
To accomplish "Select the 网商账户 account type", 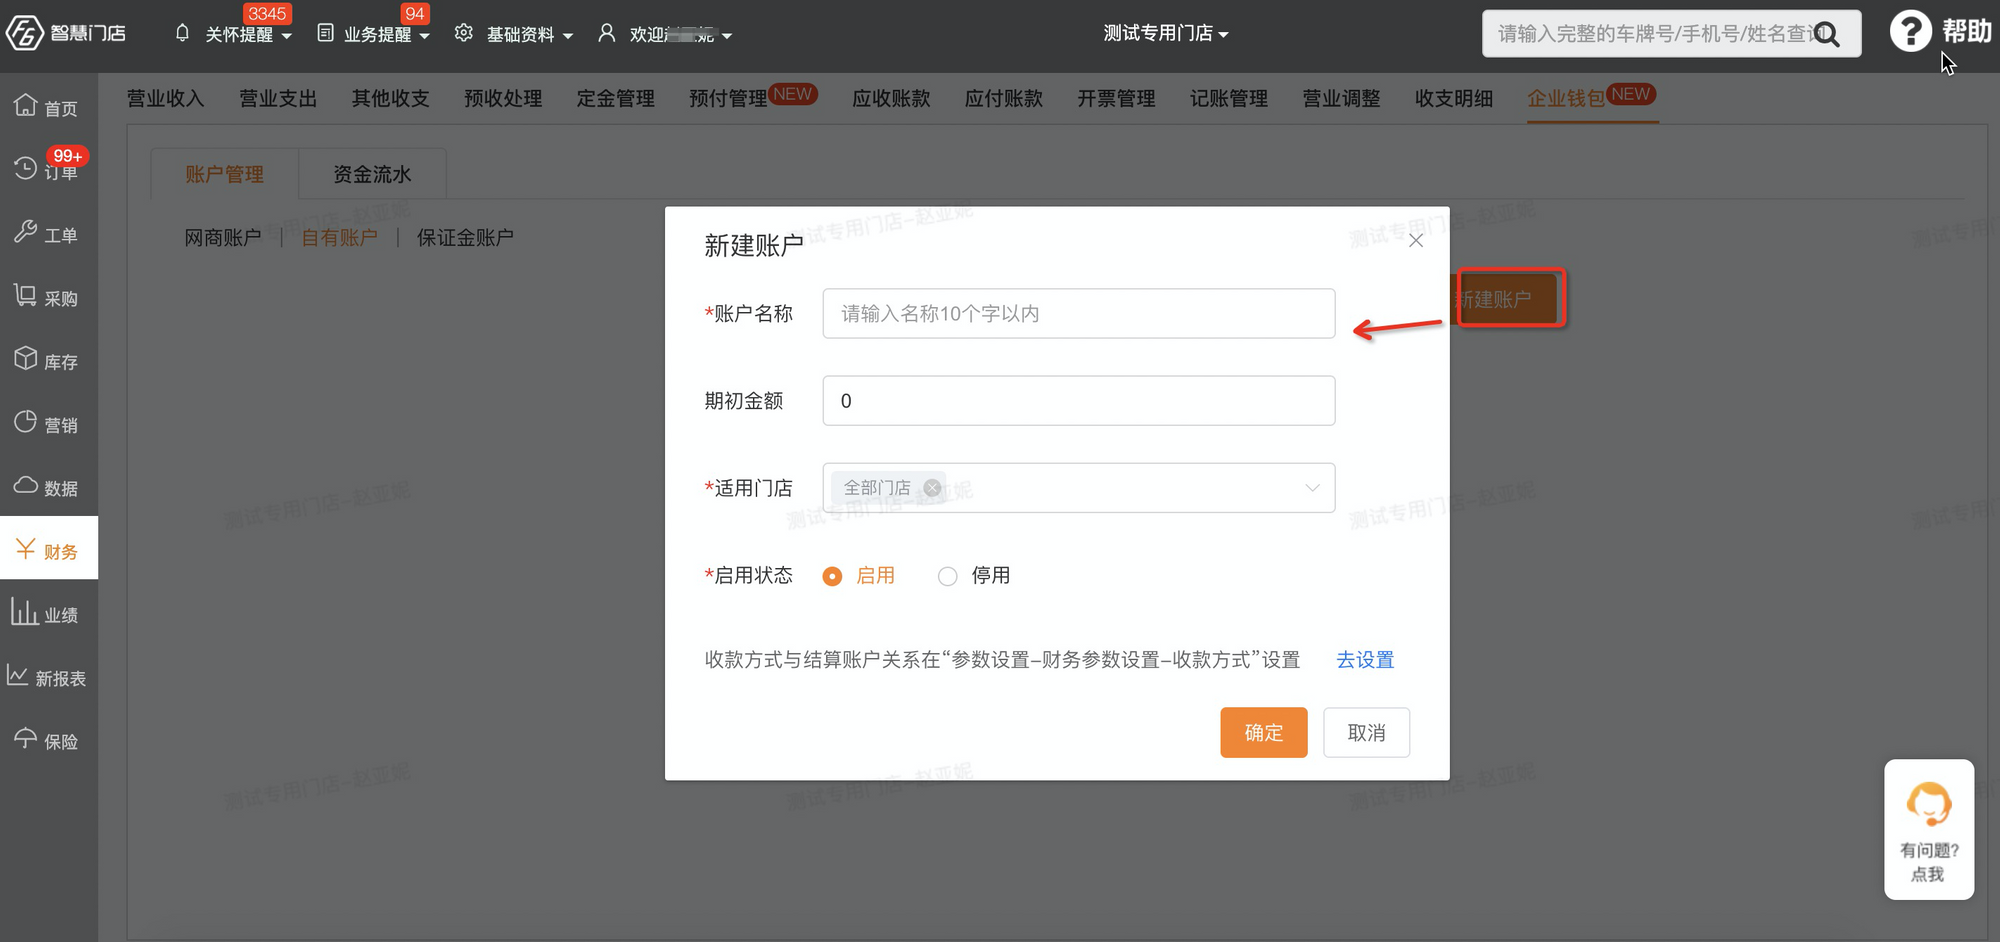I will [223, 237].
